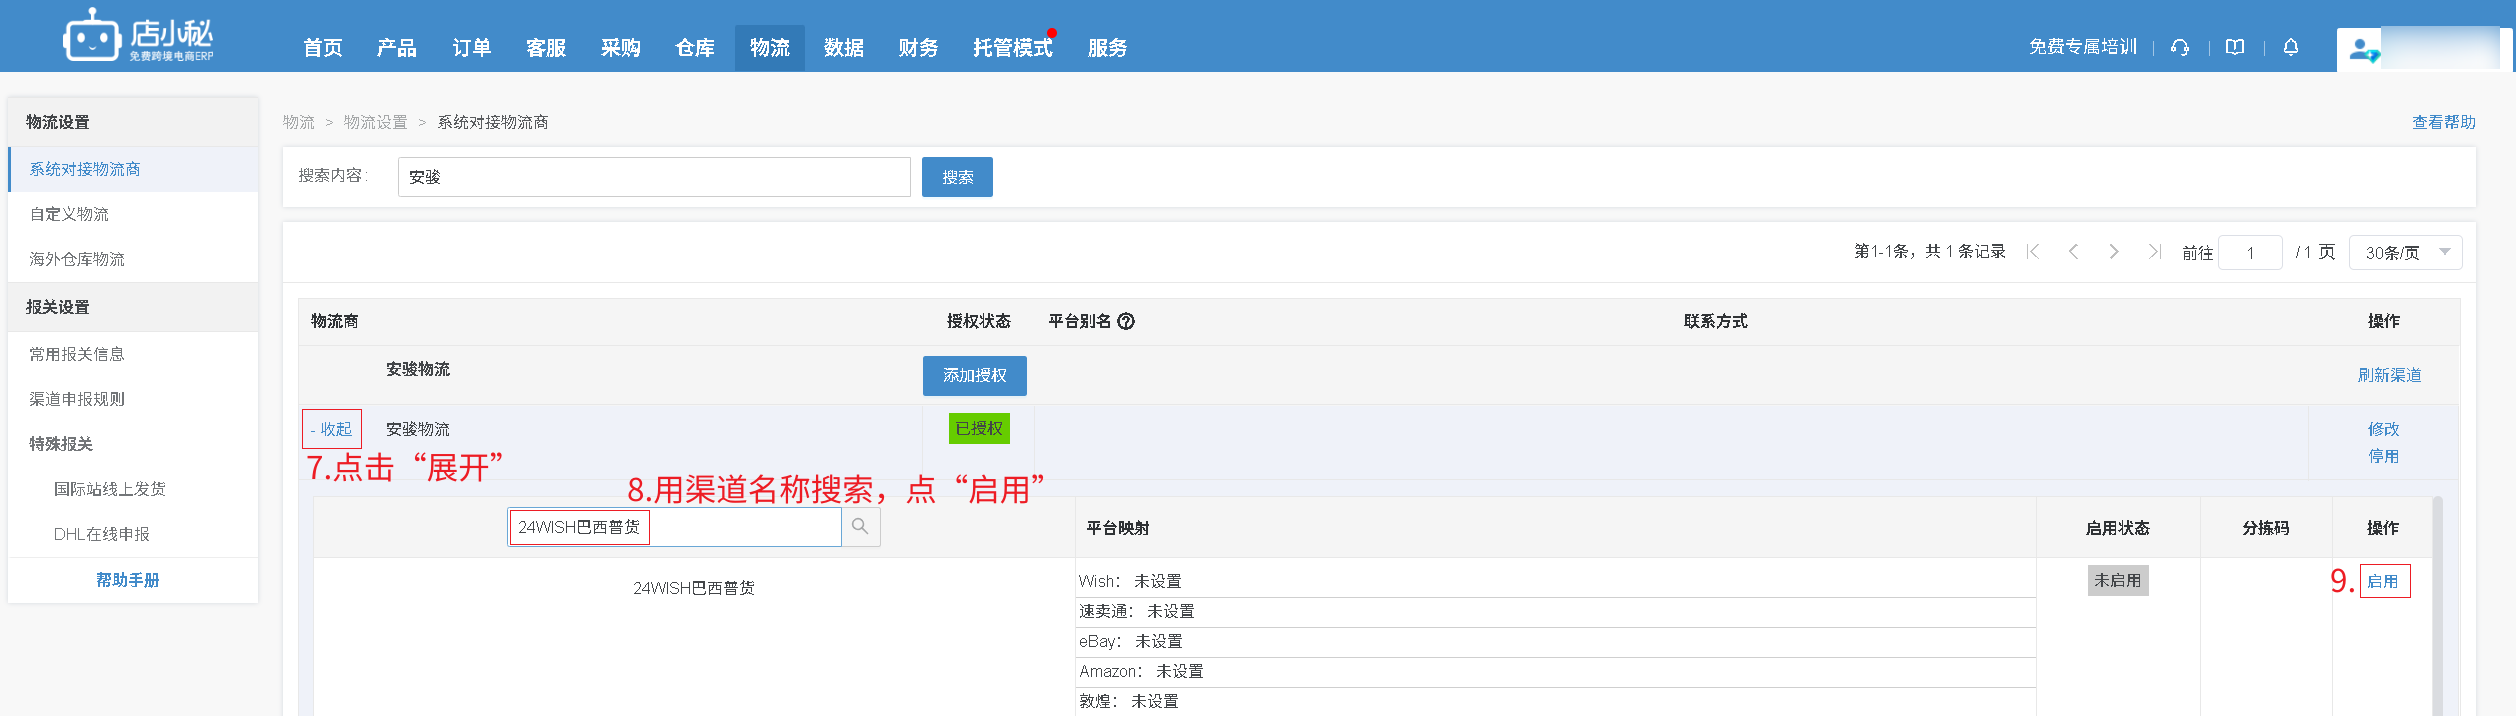
Task: Click the 平台别名 help question mark icon
Action: click(1126, 322)
